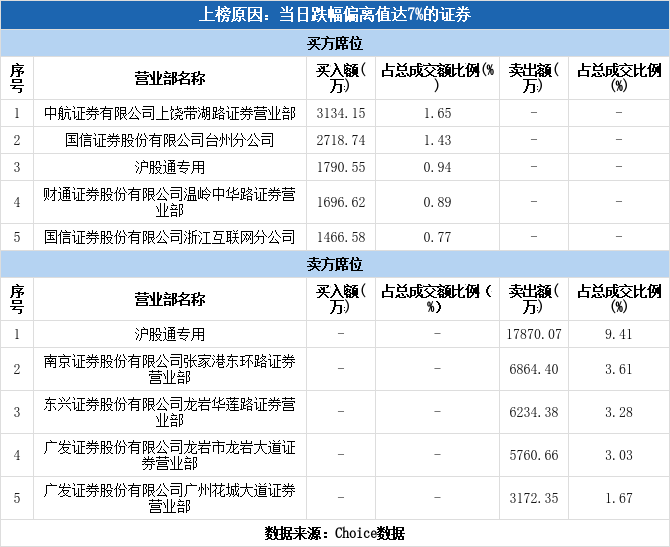Select buy amount 3134.15
This screenshot has width=670, height=547.
[341, 113]
